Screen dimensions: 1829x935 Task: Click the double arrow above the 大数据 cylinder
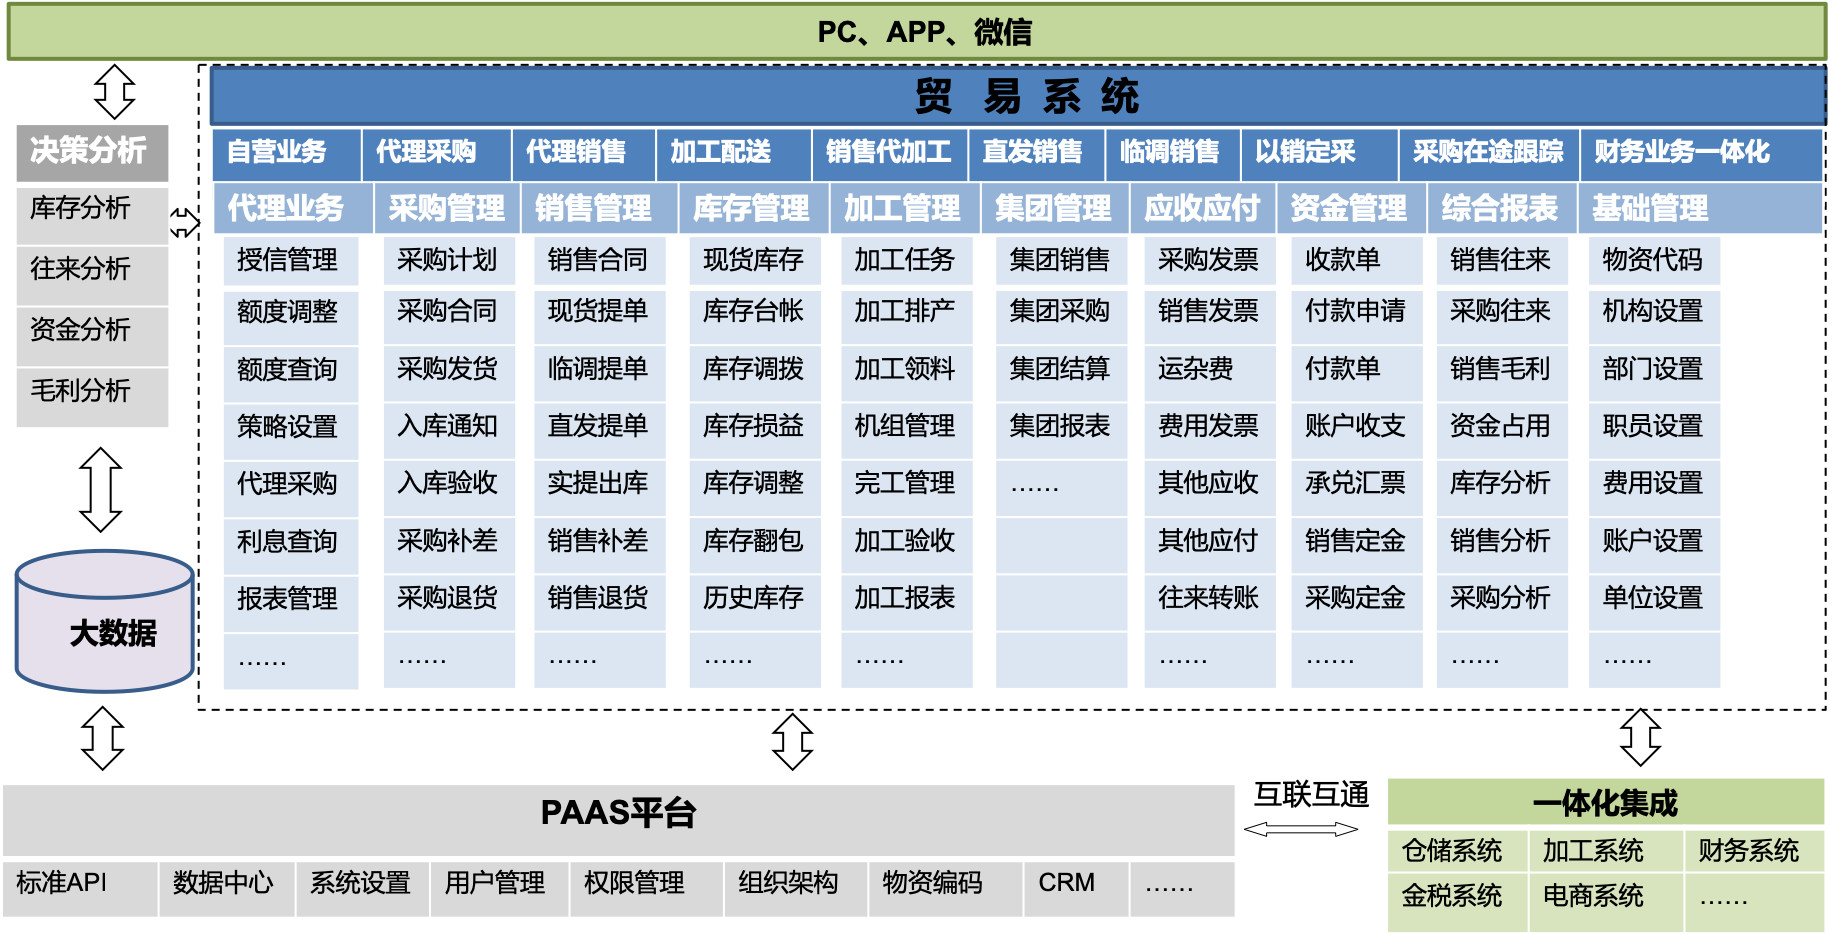101,489
